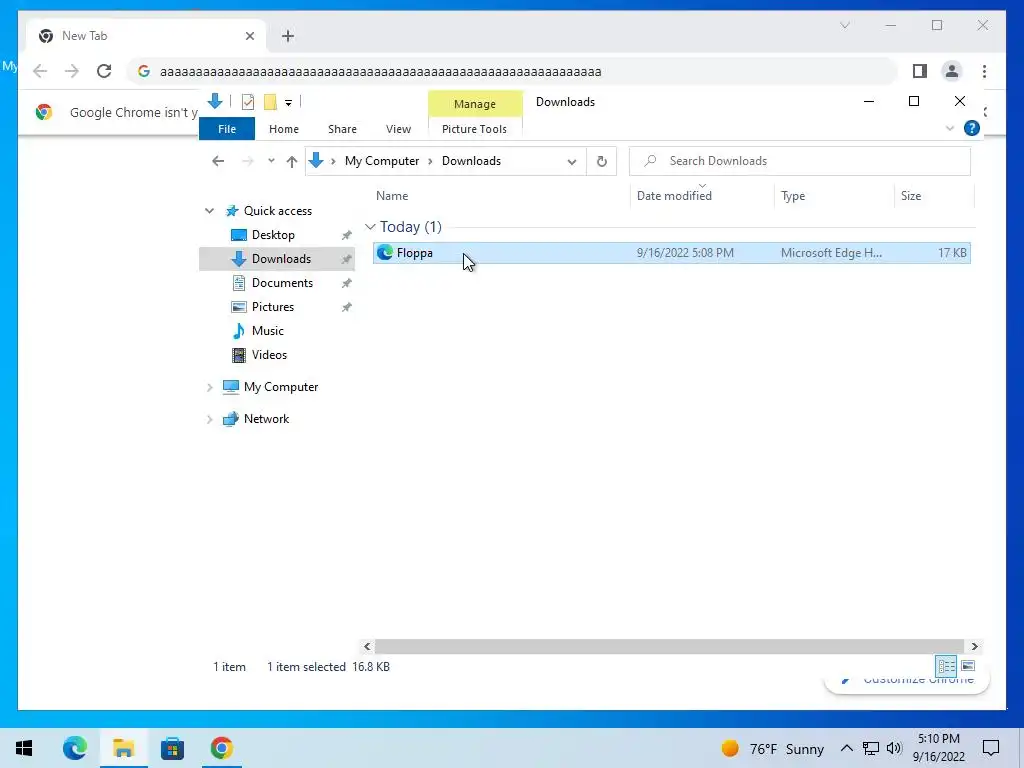
Task: Click the Search Downloads field
Action: click(799, 161)
